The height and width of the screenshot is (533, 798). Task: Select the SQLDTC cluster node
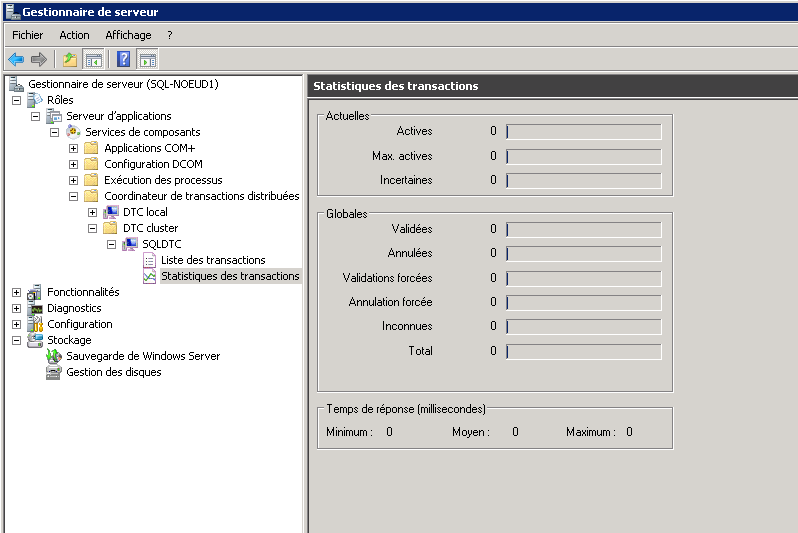point(160,244)
